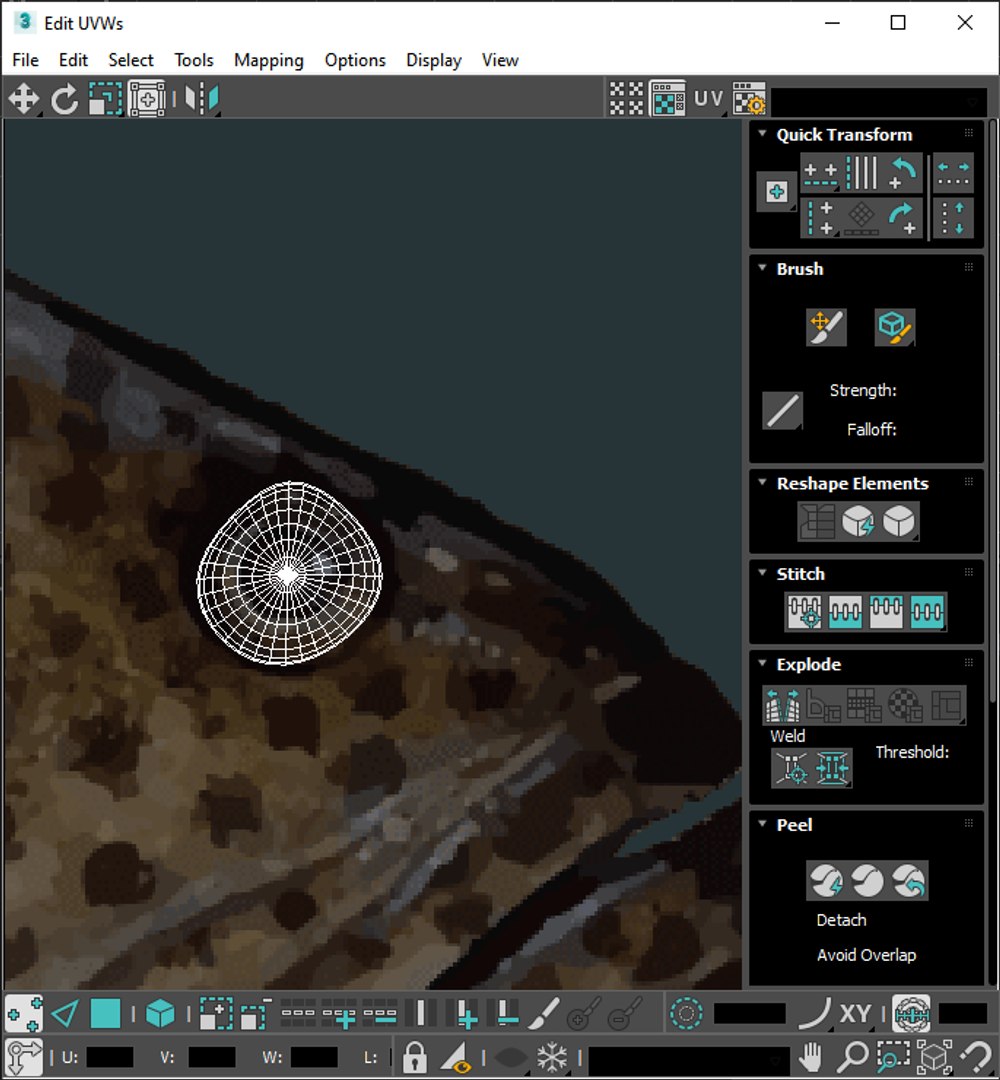Select Edge subobject mode triangle icon
Viewport: 1000px width, 1080px height.
65,1014
